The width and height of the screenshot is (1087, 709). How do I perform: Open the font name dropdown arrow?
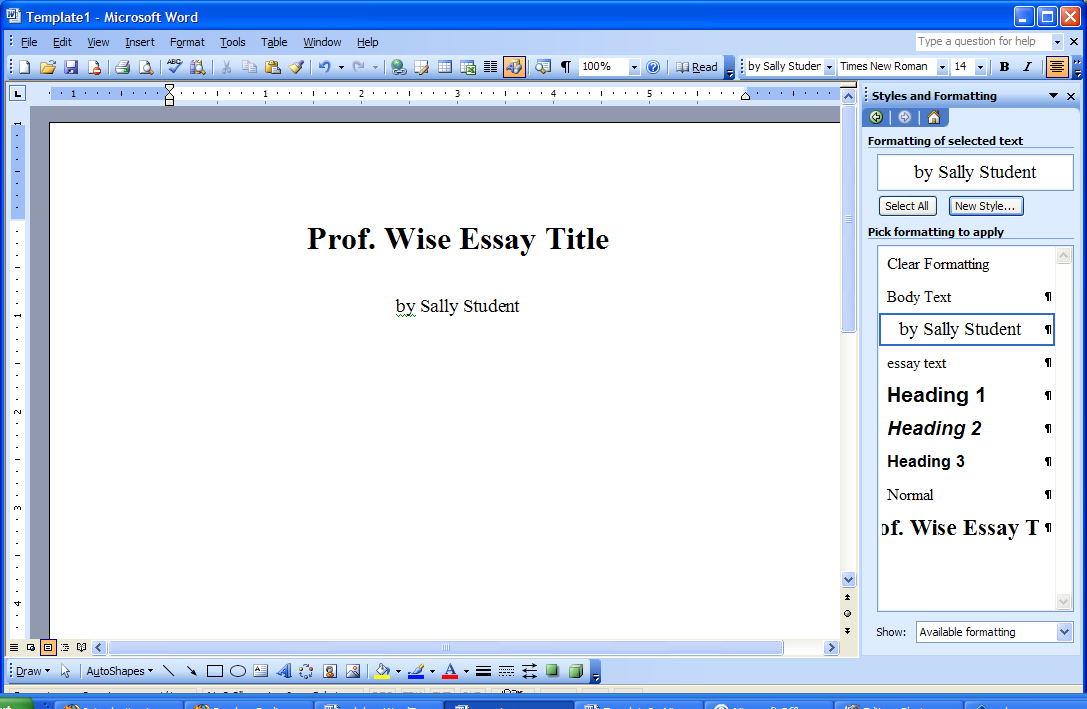[x=942, y=67]
